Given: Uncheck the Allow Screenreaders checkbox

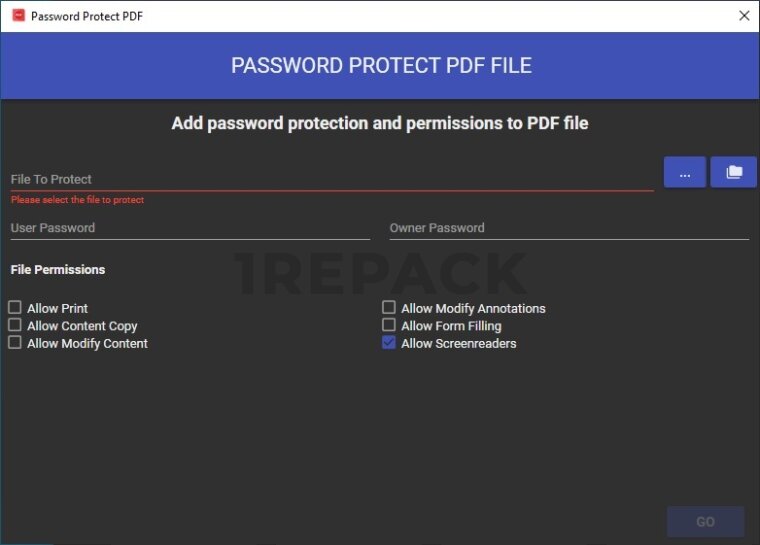Looking at the screenshot, I should coord(389,342).
